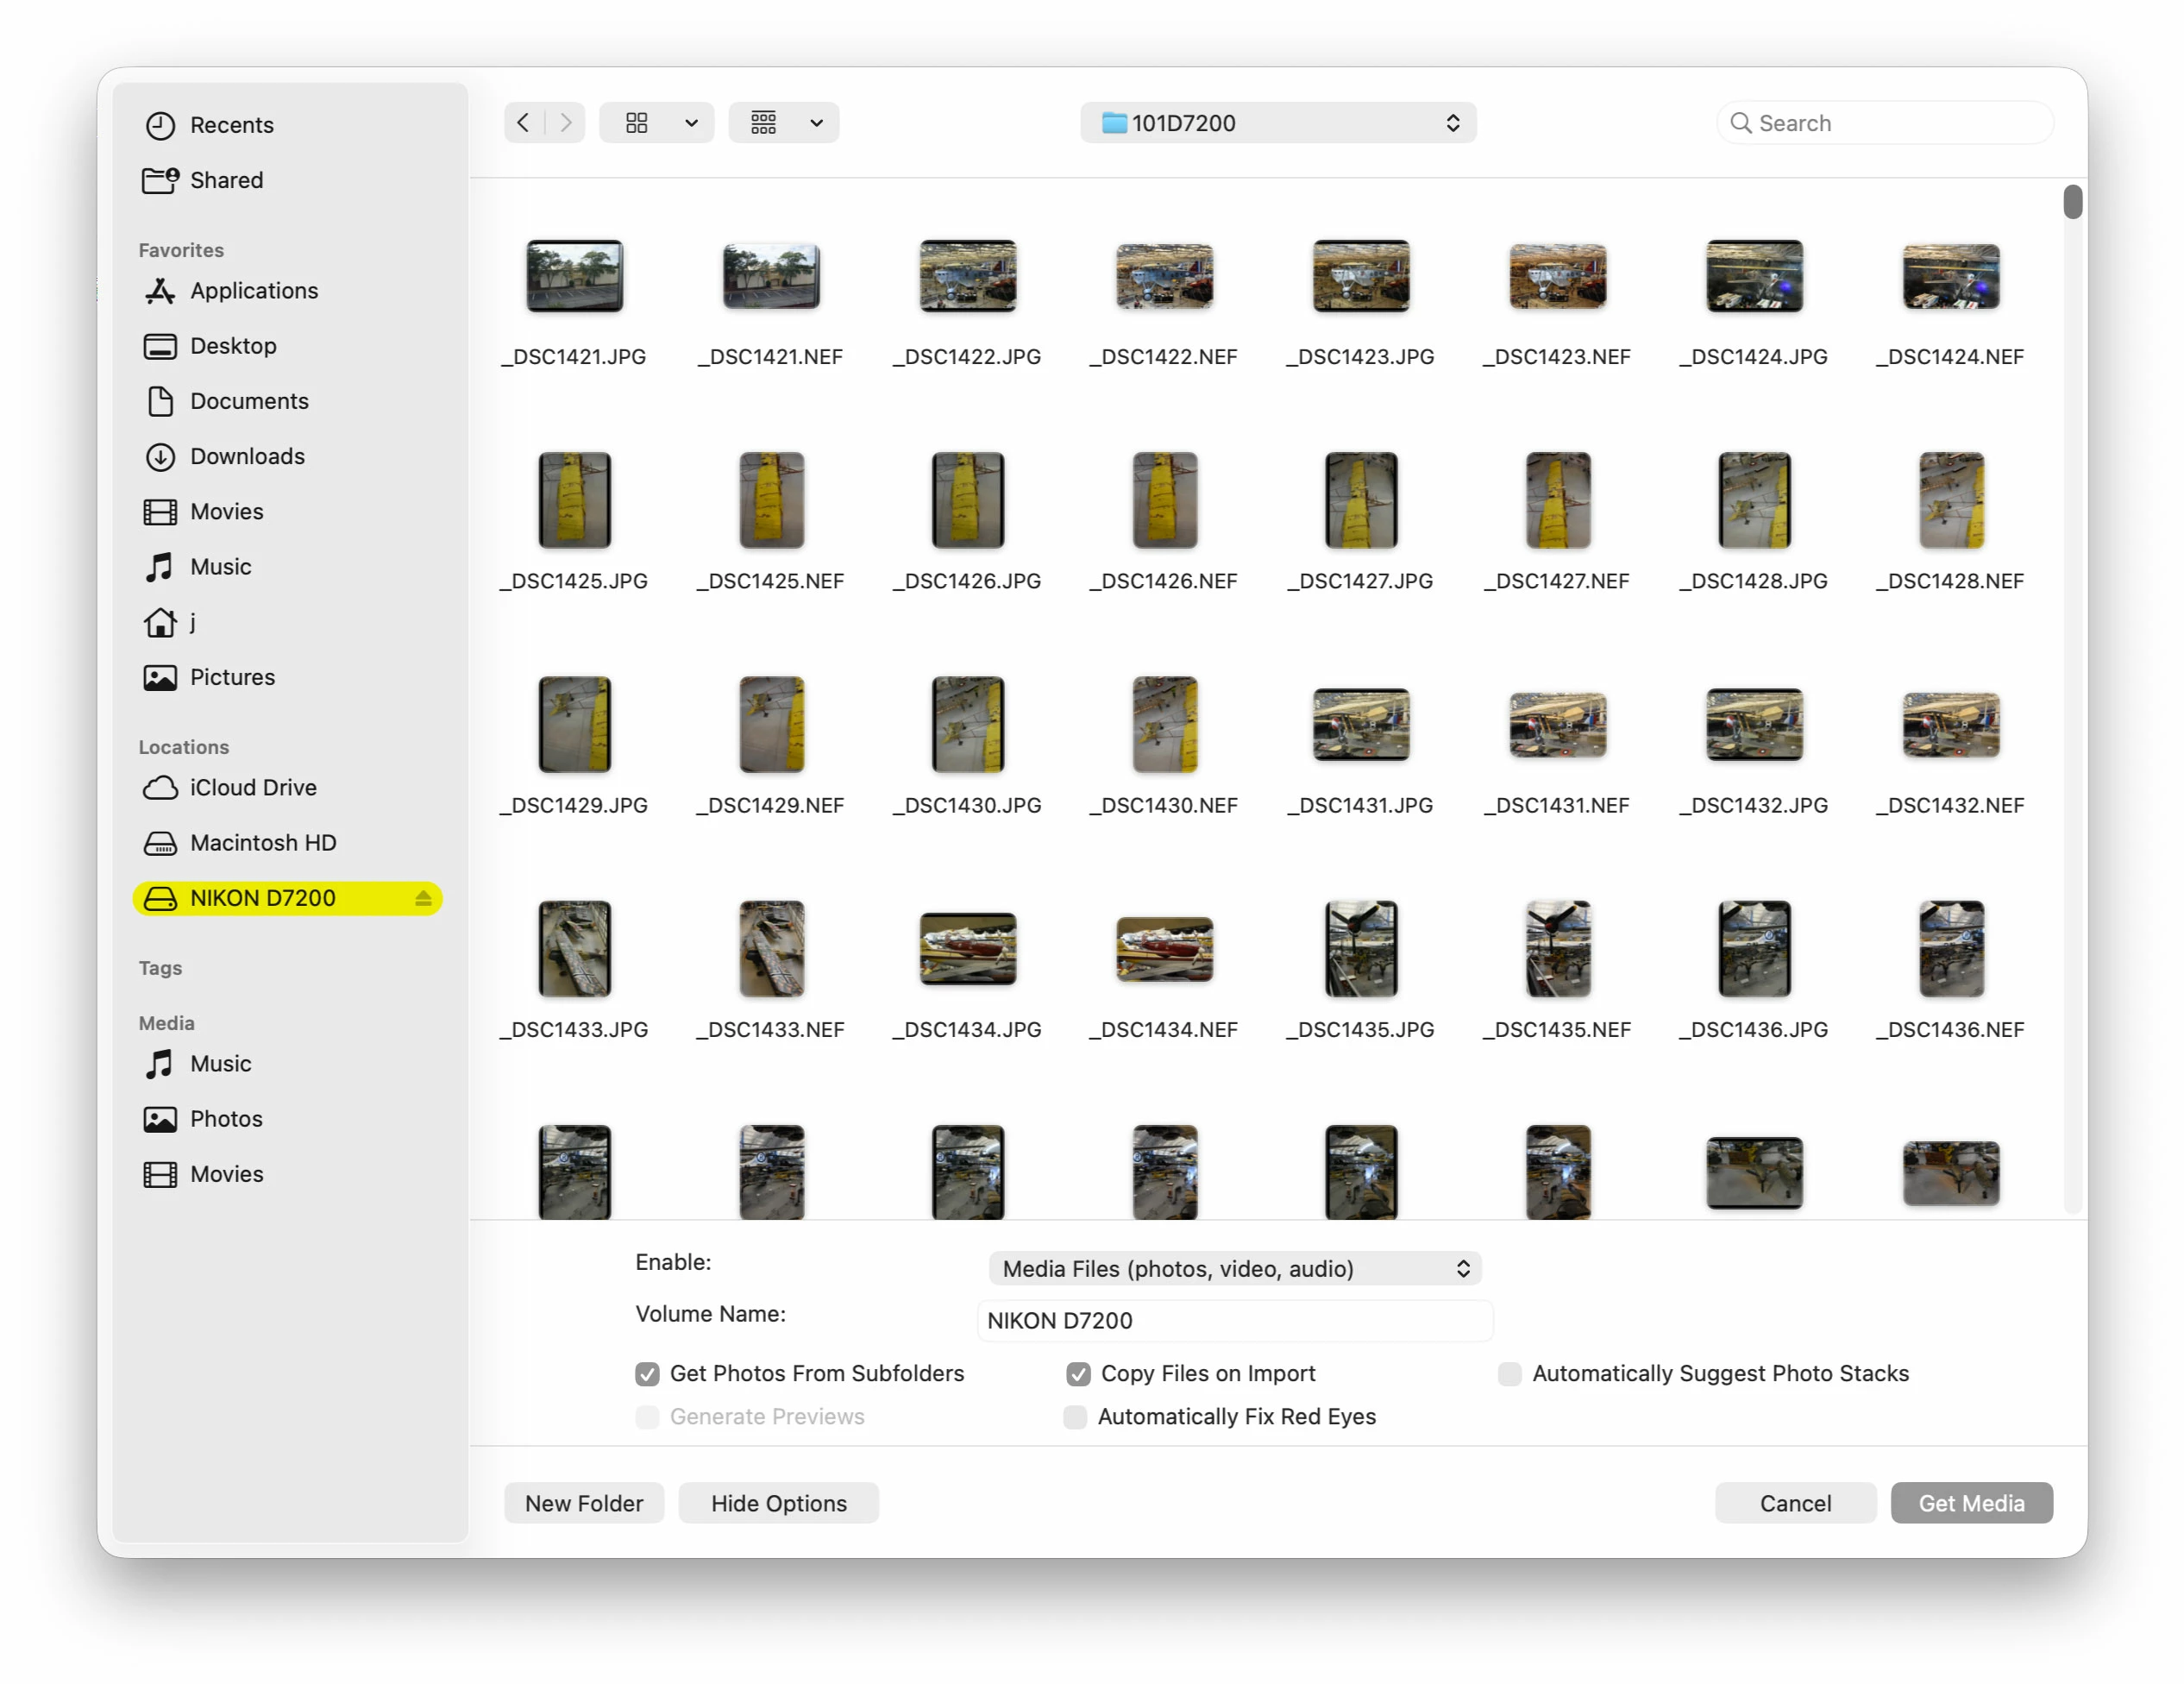Click the Documents page icon in the sidebar

point(160,401)
